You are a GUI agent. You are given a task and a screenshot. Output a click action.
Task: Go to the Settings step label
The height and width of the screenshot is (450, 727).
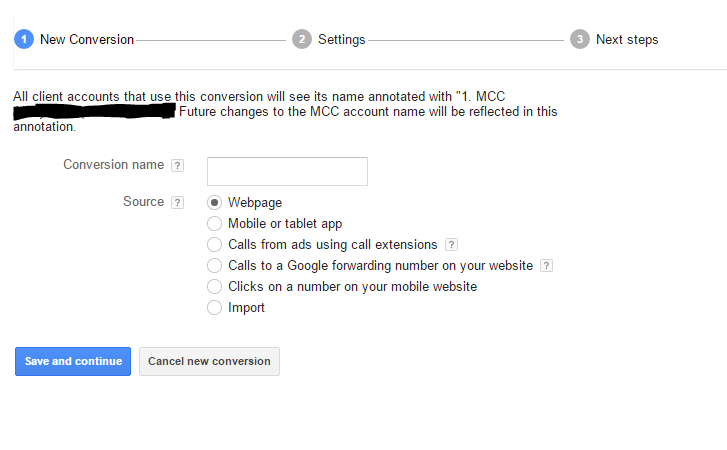(341, 40)
